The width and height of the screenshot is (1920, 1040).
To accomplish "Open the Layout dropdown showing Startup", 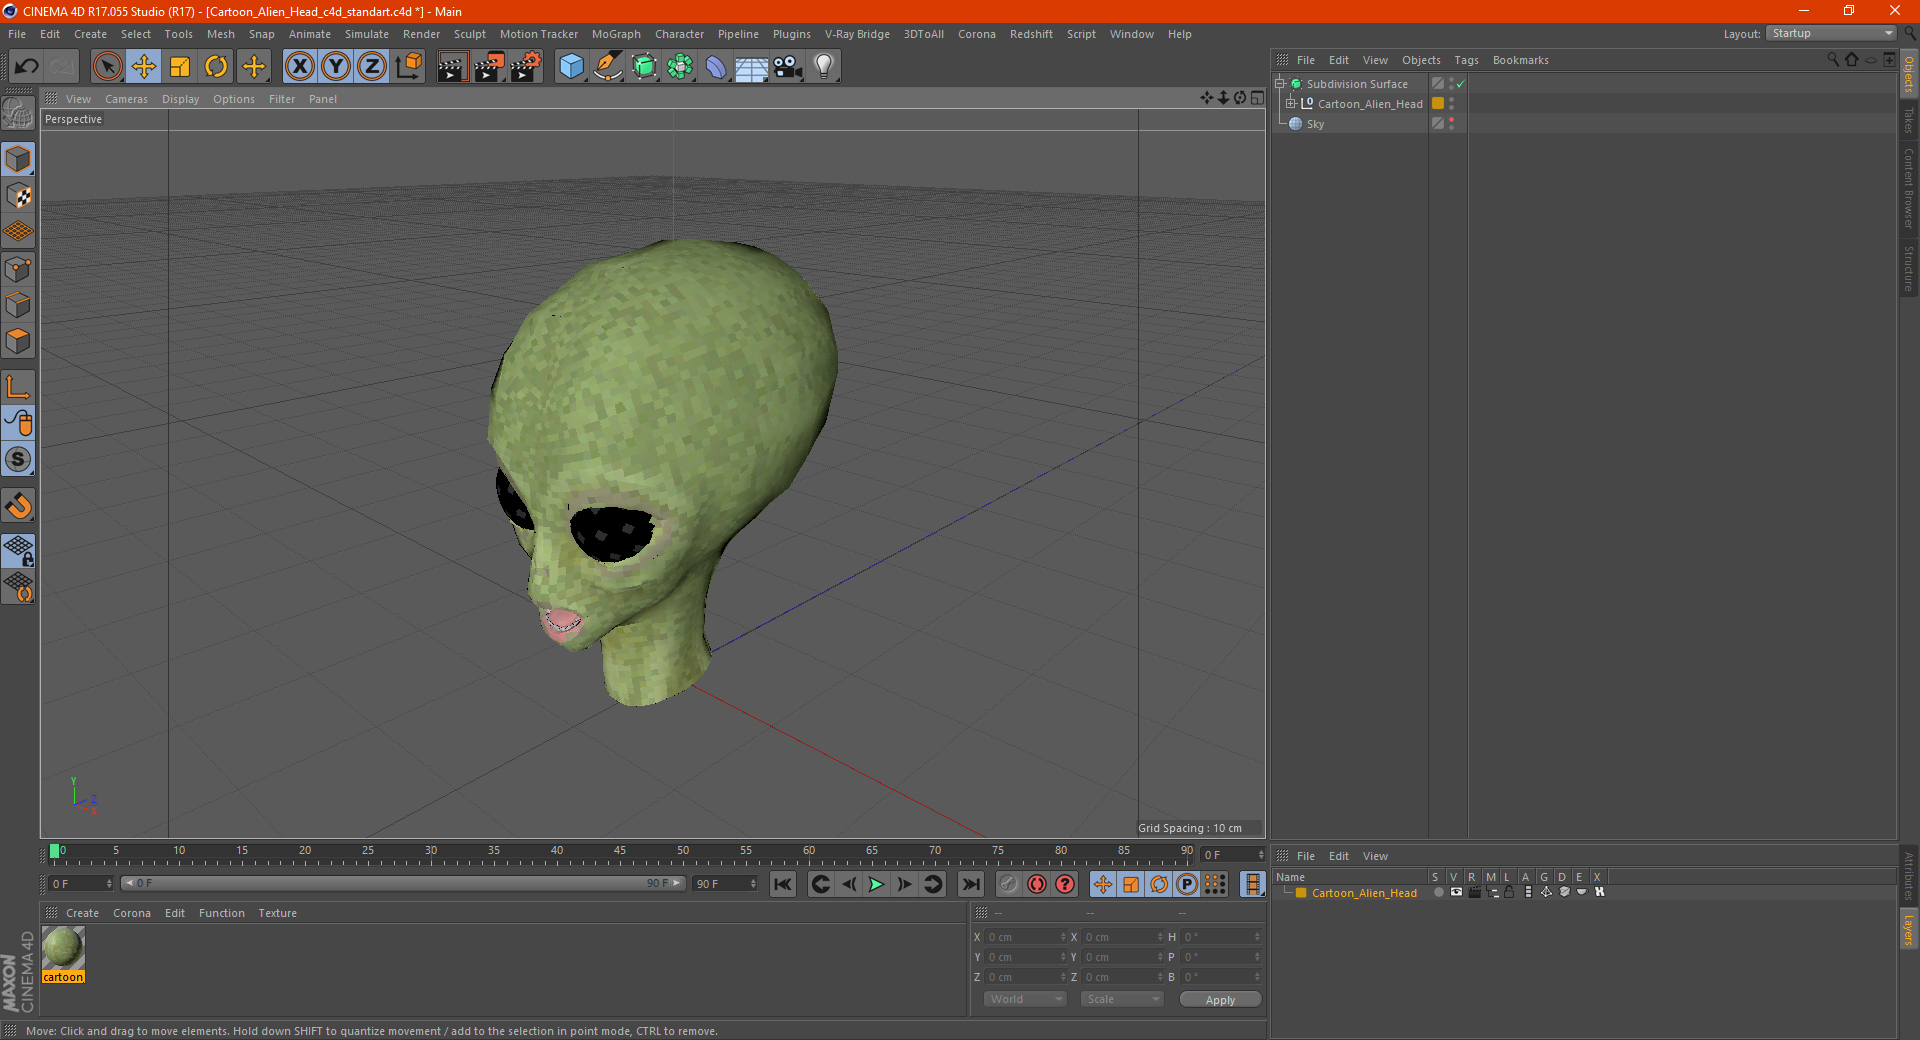I will coord(1831,34).
